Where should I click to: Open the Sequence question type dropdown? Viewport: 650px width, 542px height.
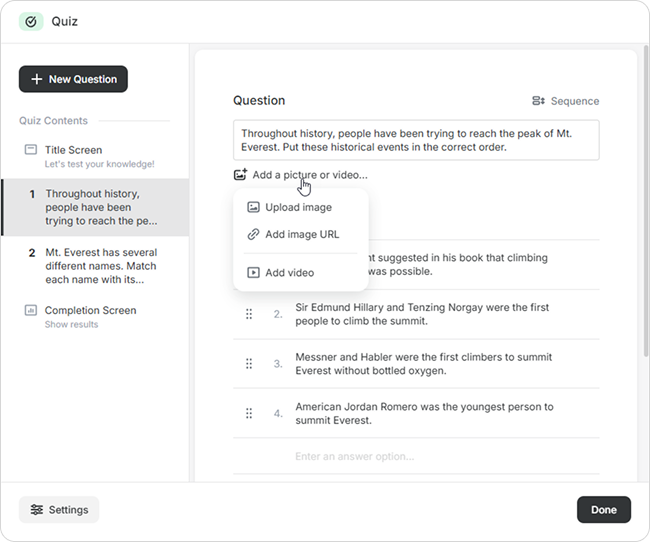click(566, 101)
